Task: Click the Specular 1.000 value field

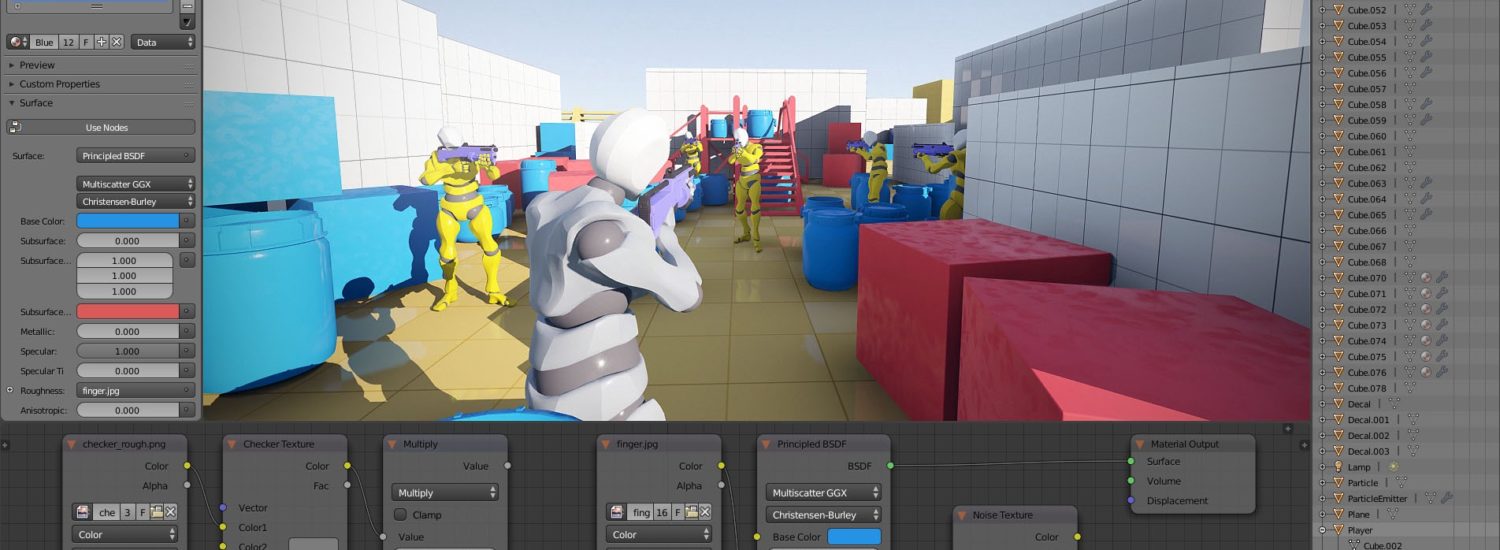Action: coord(127,351)
